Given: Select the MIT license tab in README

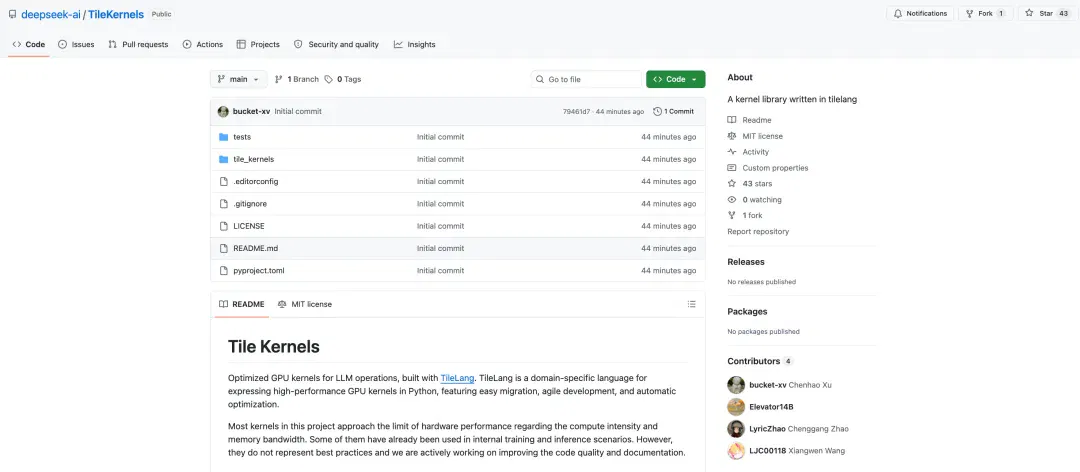Looking at the screenshot, I should click(304, 304).
